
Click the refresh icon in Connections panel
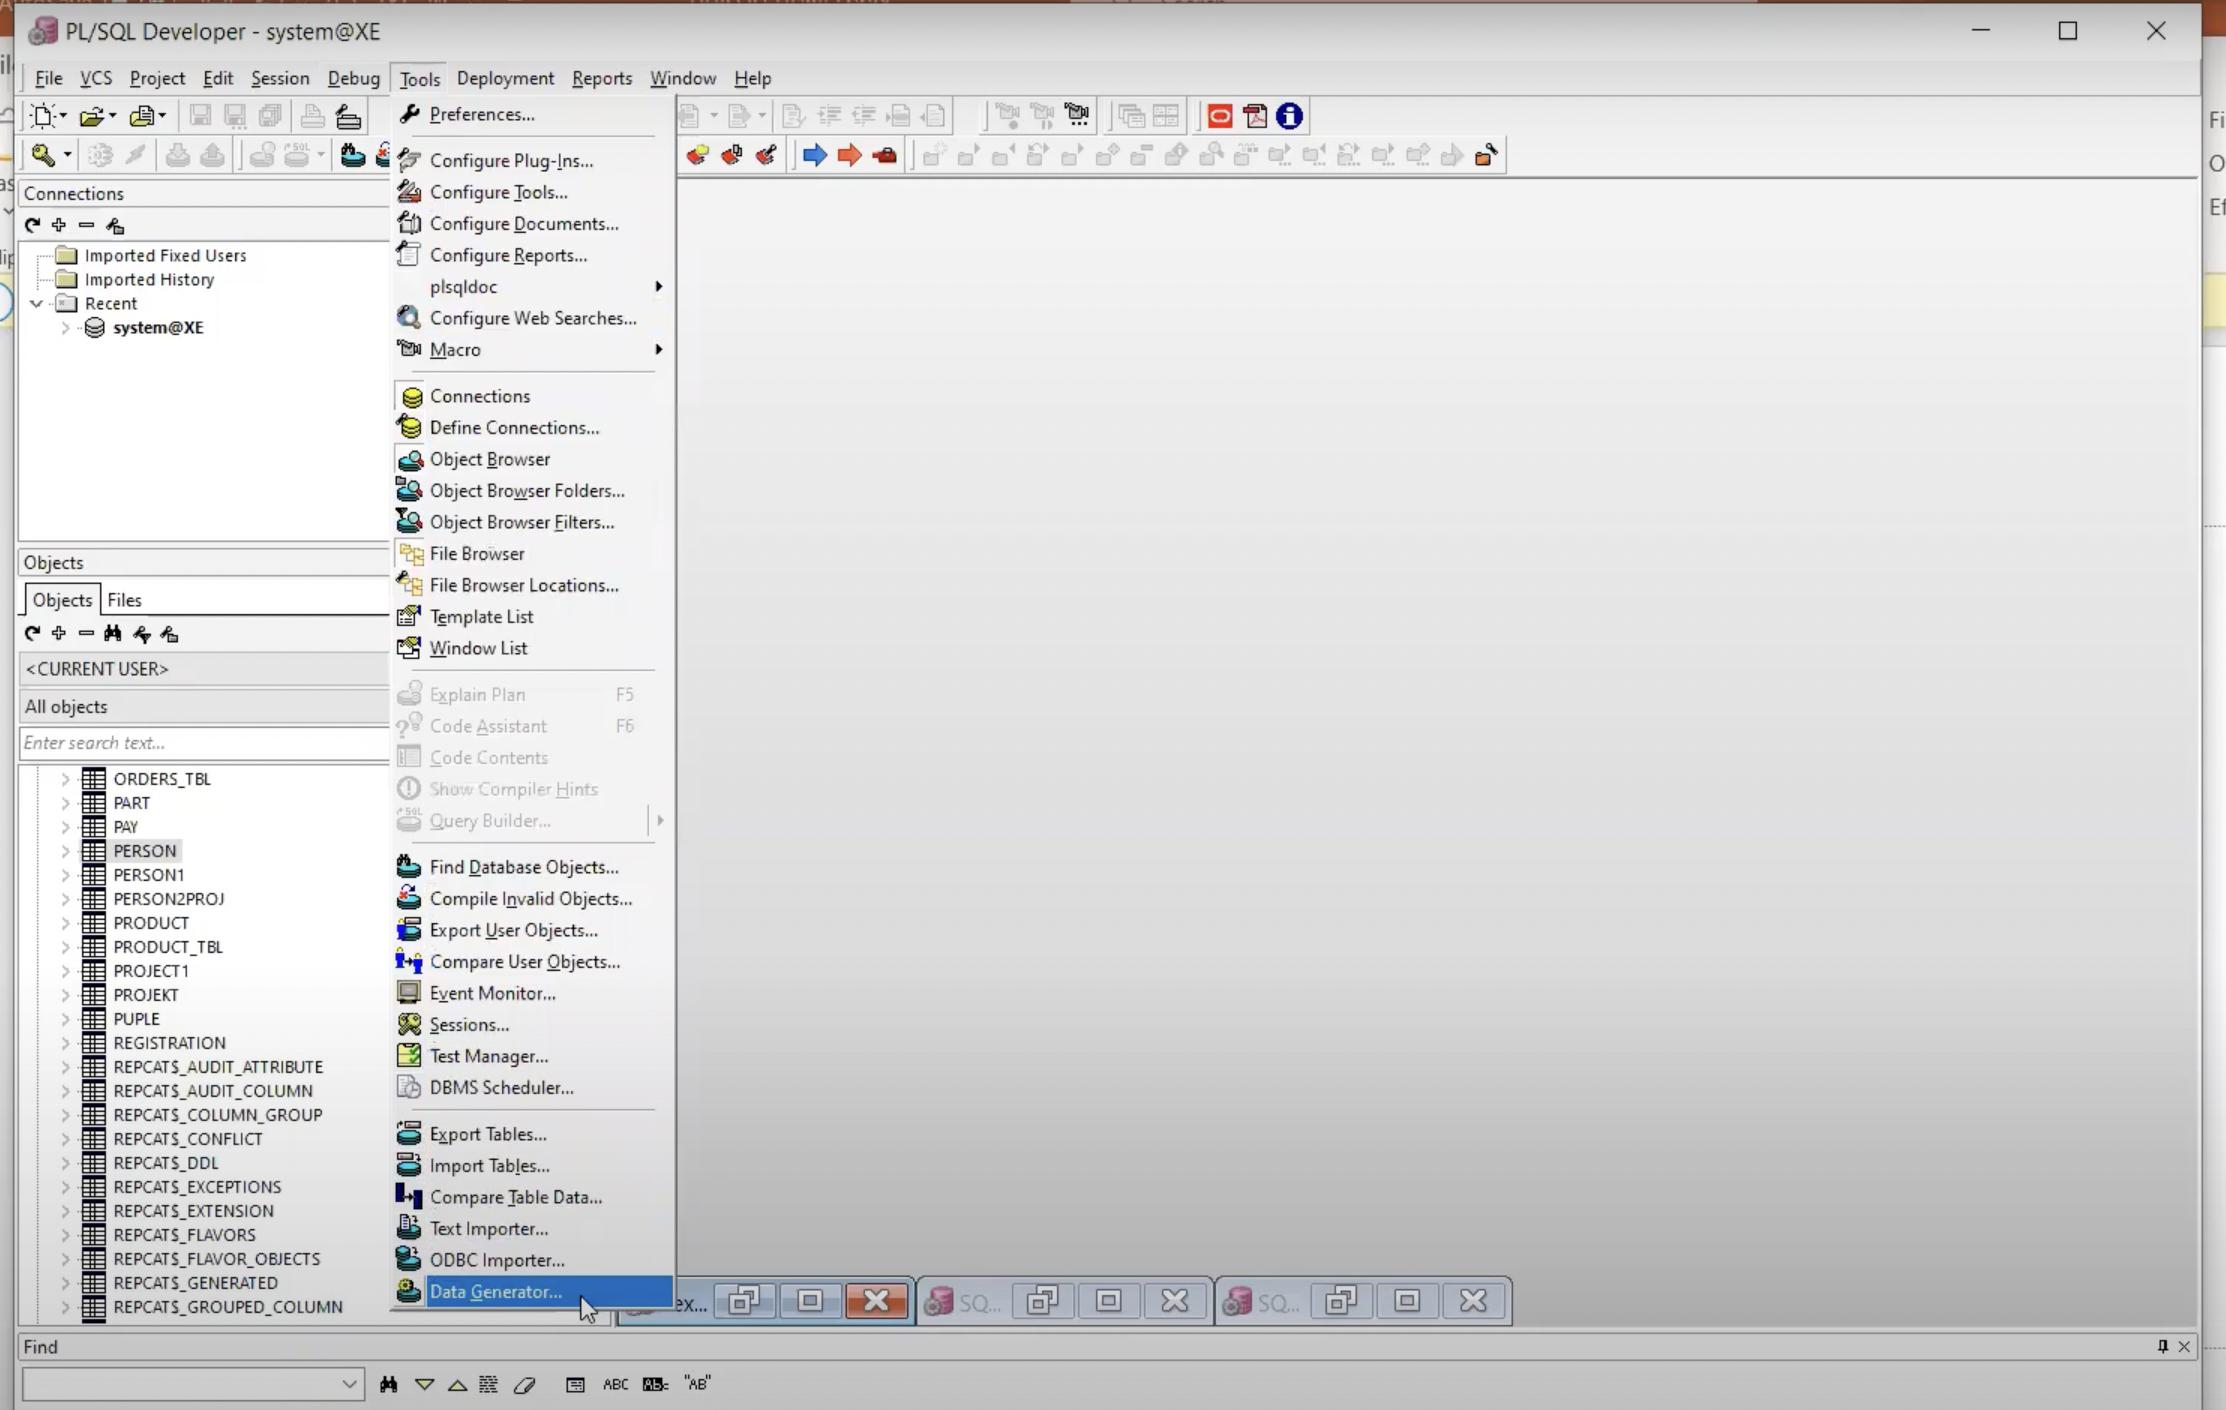(32, 225)
